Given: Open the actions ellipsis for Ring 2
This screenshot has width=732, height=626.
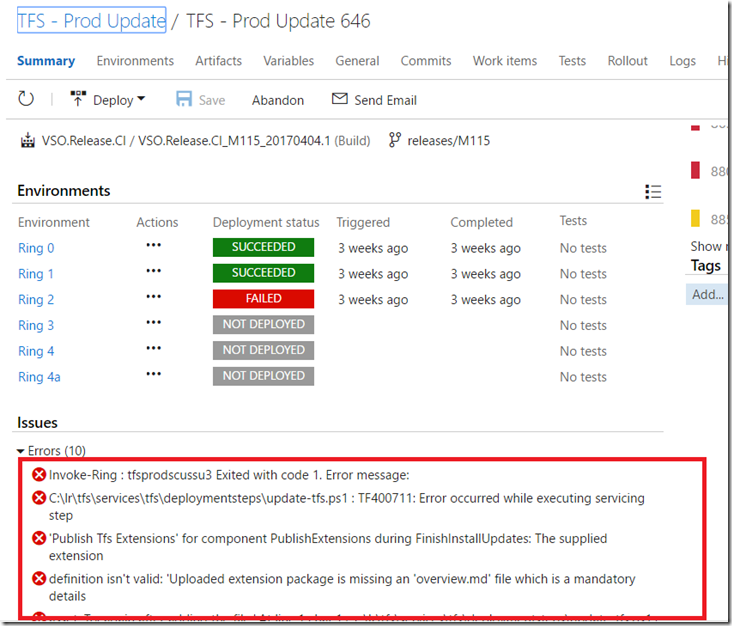Looking at the screenshot, I should click(x=154, y=296).
